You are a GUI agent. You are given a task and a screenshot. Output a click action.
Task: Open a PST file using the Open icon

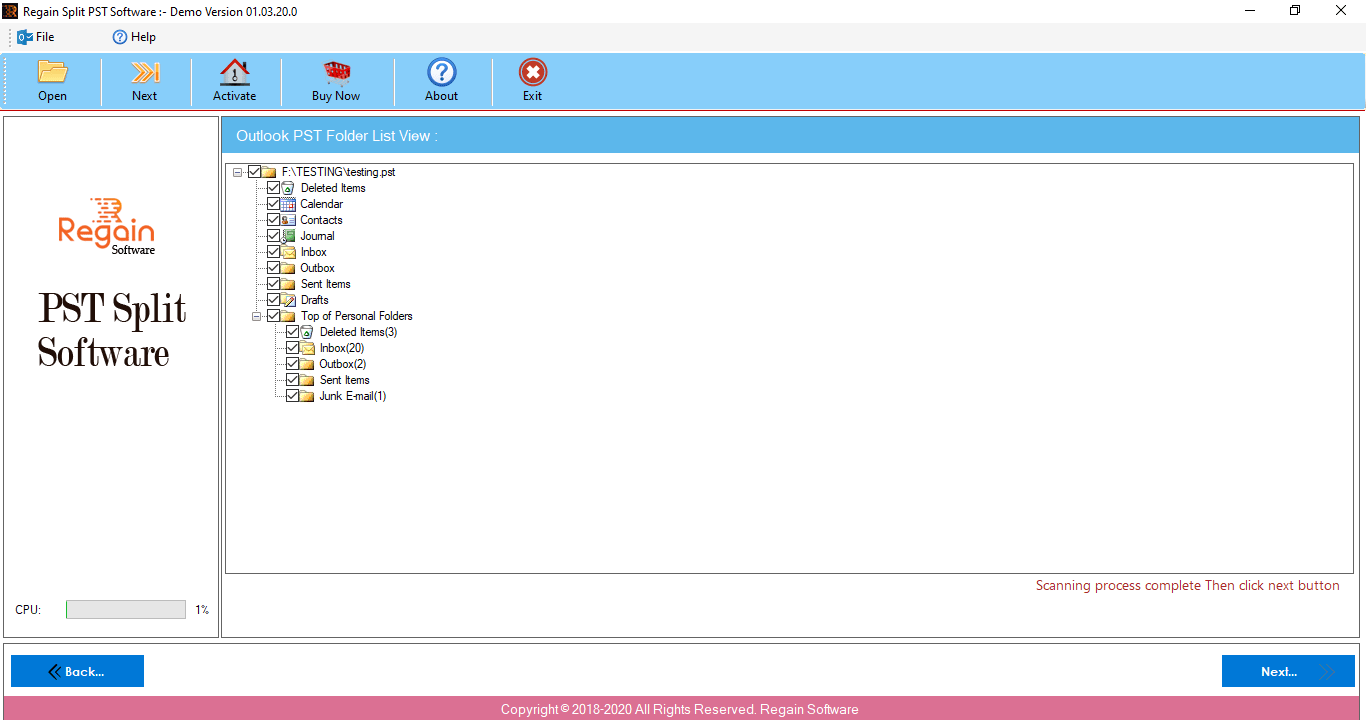[x=52, y=78]
